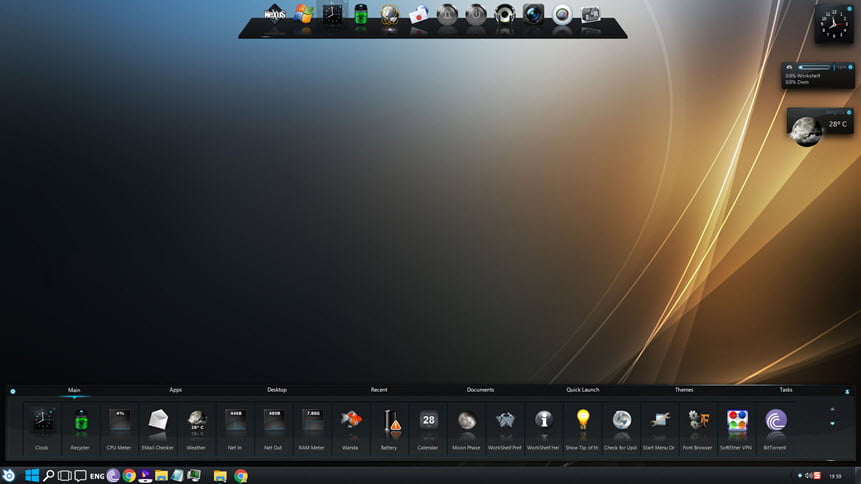The width and height of the screenshot is (861, 484).
Task: Click the Windows flag icon in the dock
Action: (x=303, y=14)
